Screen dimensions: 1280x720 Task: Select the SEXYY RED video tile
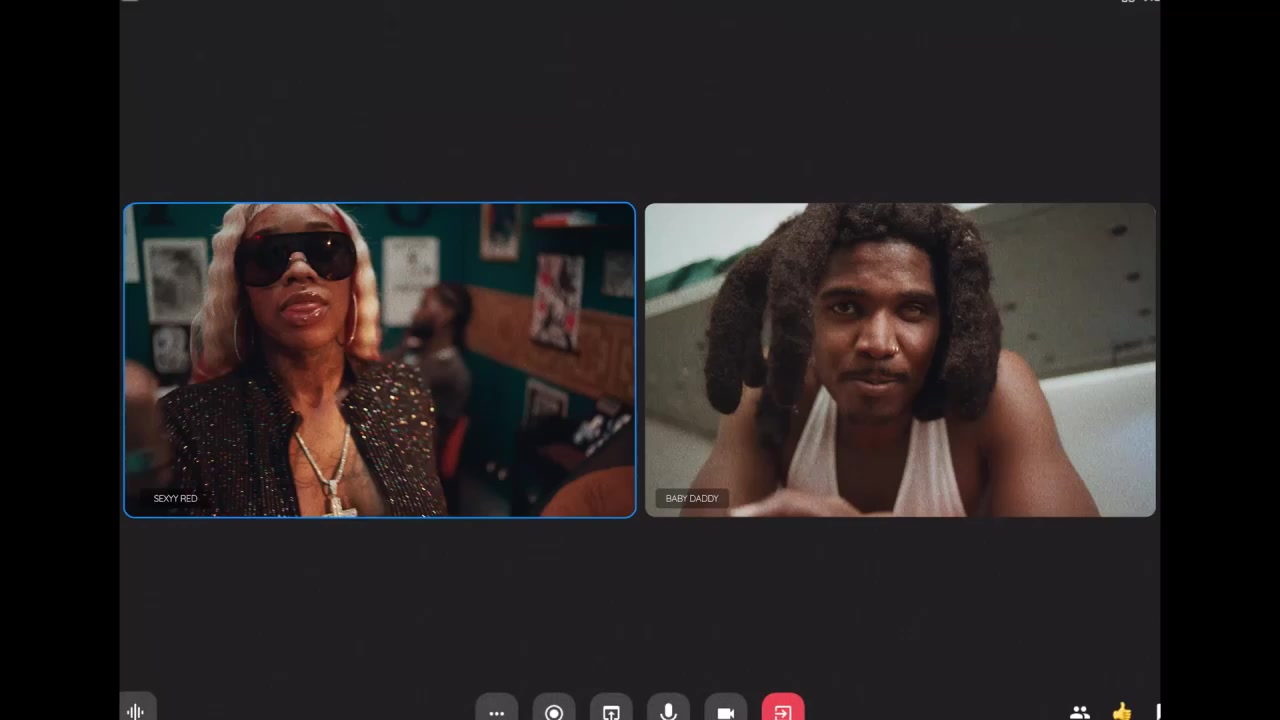(x=379, y=360)
